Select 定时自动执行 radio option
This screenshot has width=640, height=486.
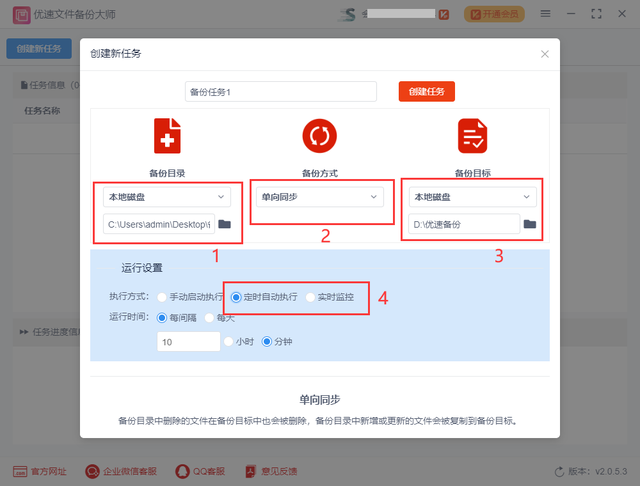coord(236,297)
